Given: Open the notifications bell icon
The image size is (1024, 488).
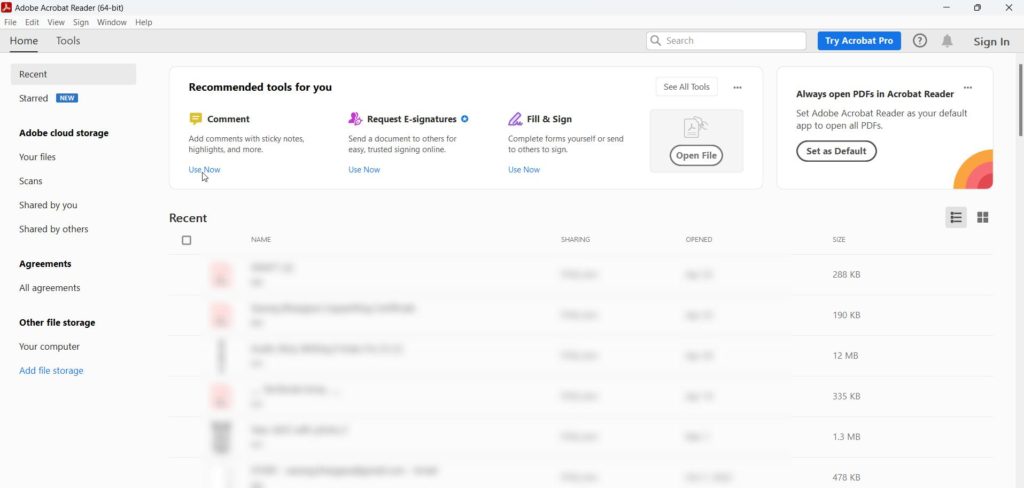Looking at the screenshot, I should (x=947, y=41).
